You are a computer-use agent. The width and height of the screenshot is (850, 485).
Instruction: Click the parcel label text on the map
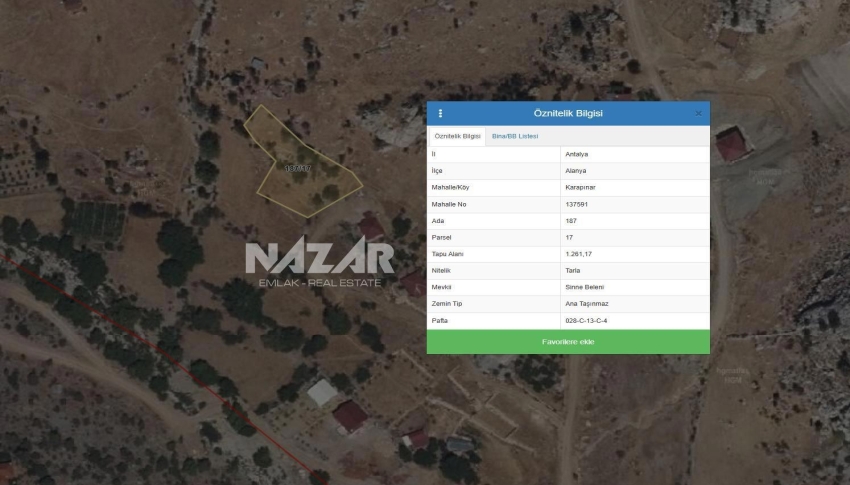[x=298, y=168]
